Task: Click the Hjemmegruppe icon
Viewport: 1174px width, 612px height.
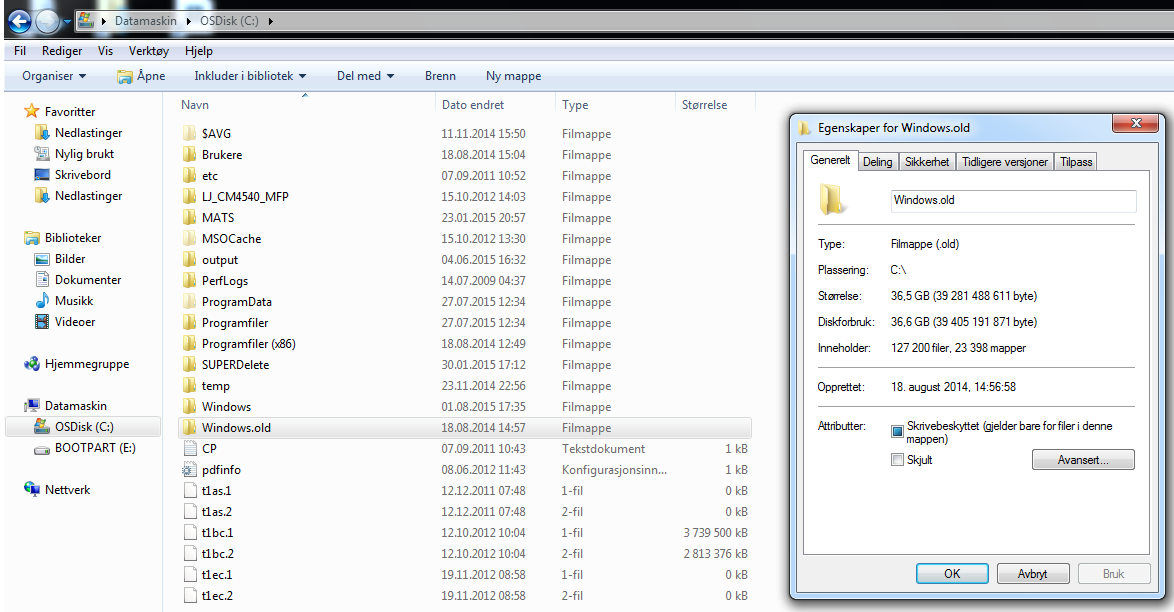Action: [31, 363]
